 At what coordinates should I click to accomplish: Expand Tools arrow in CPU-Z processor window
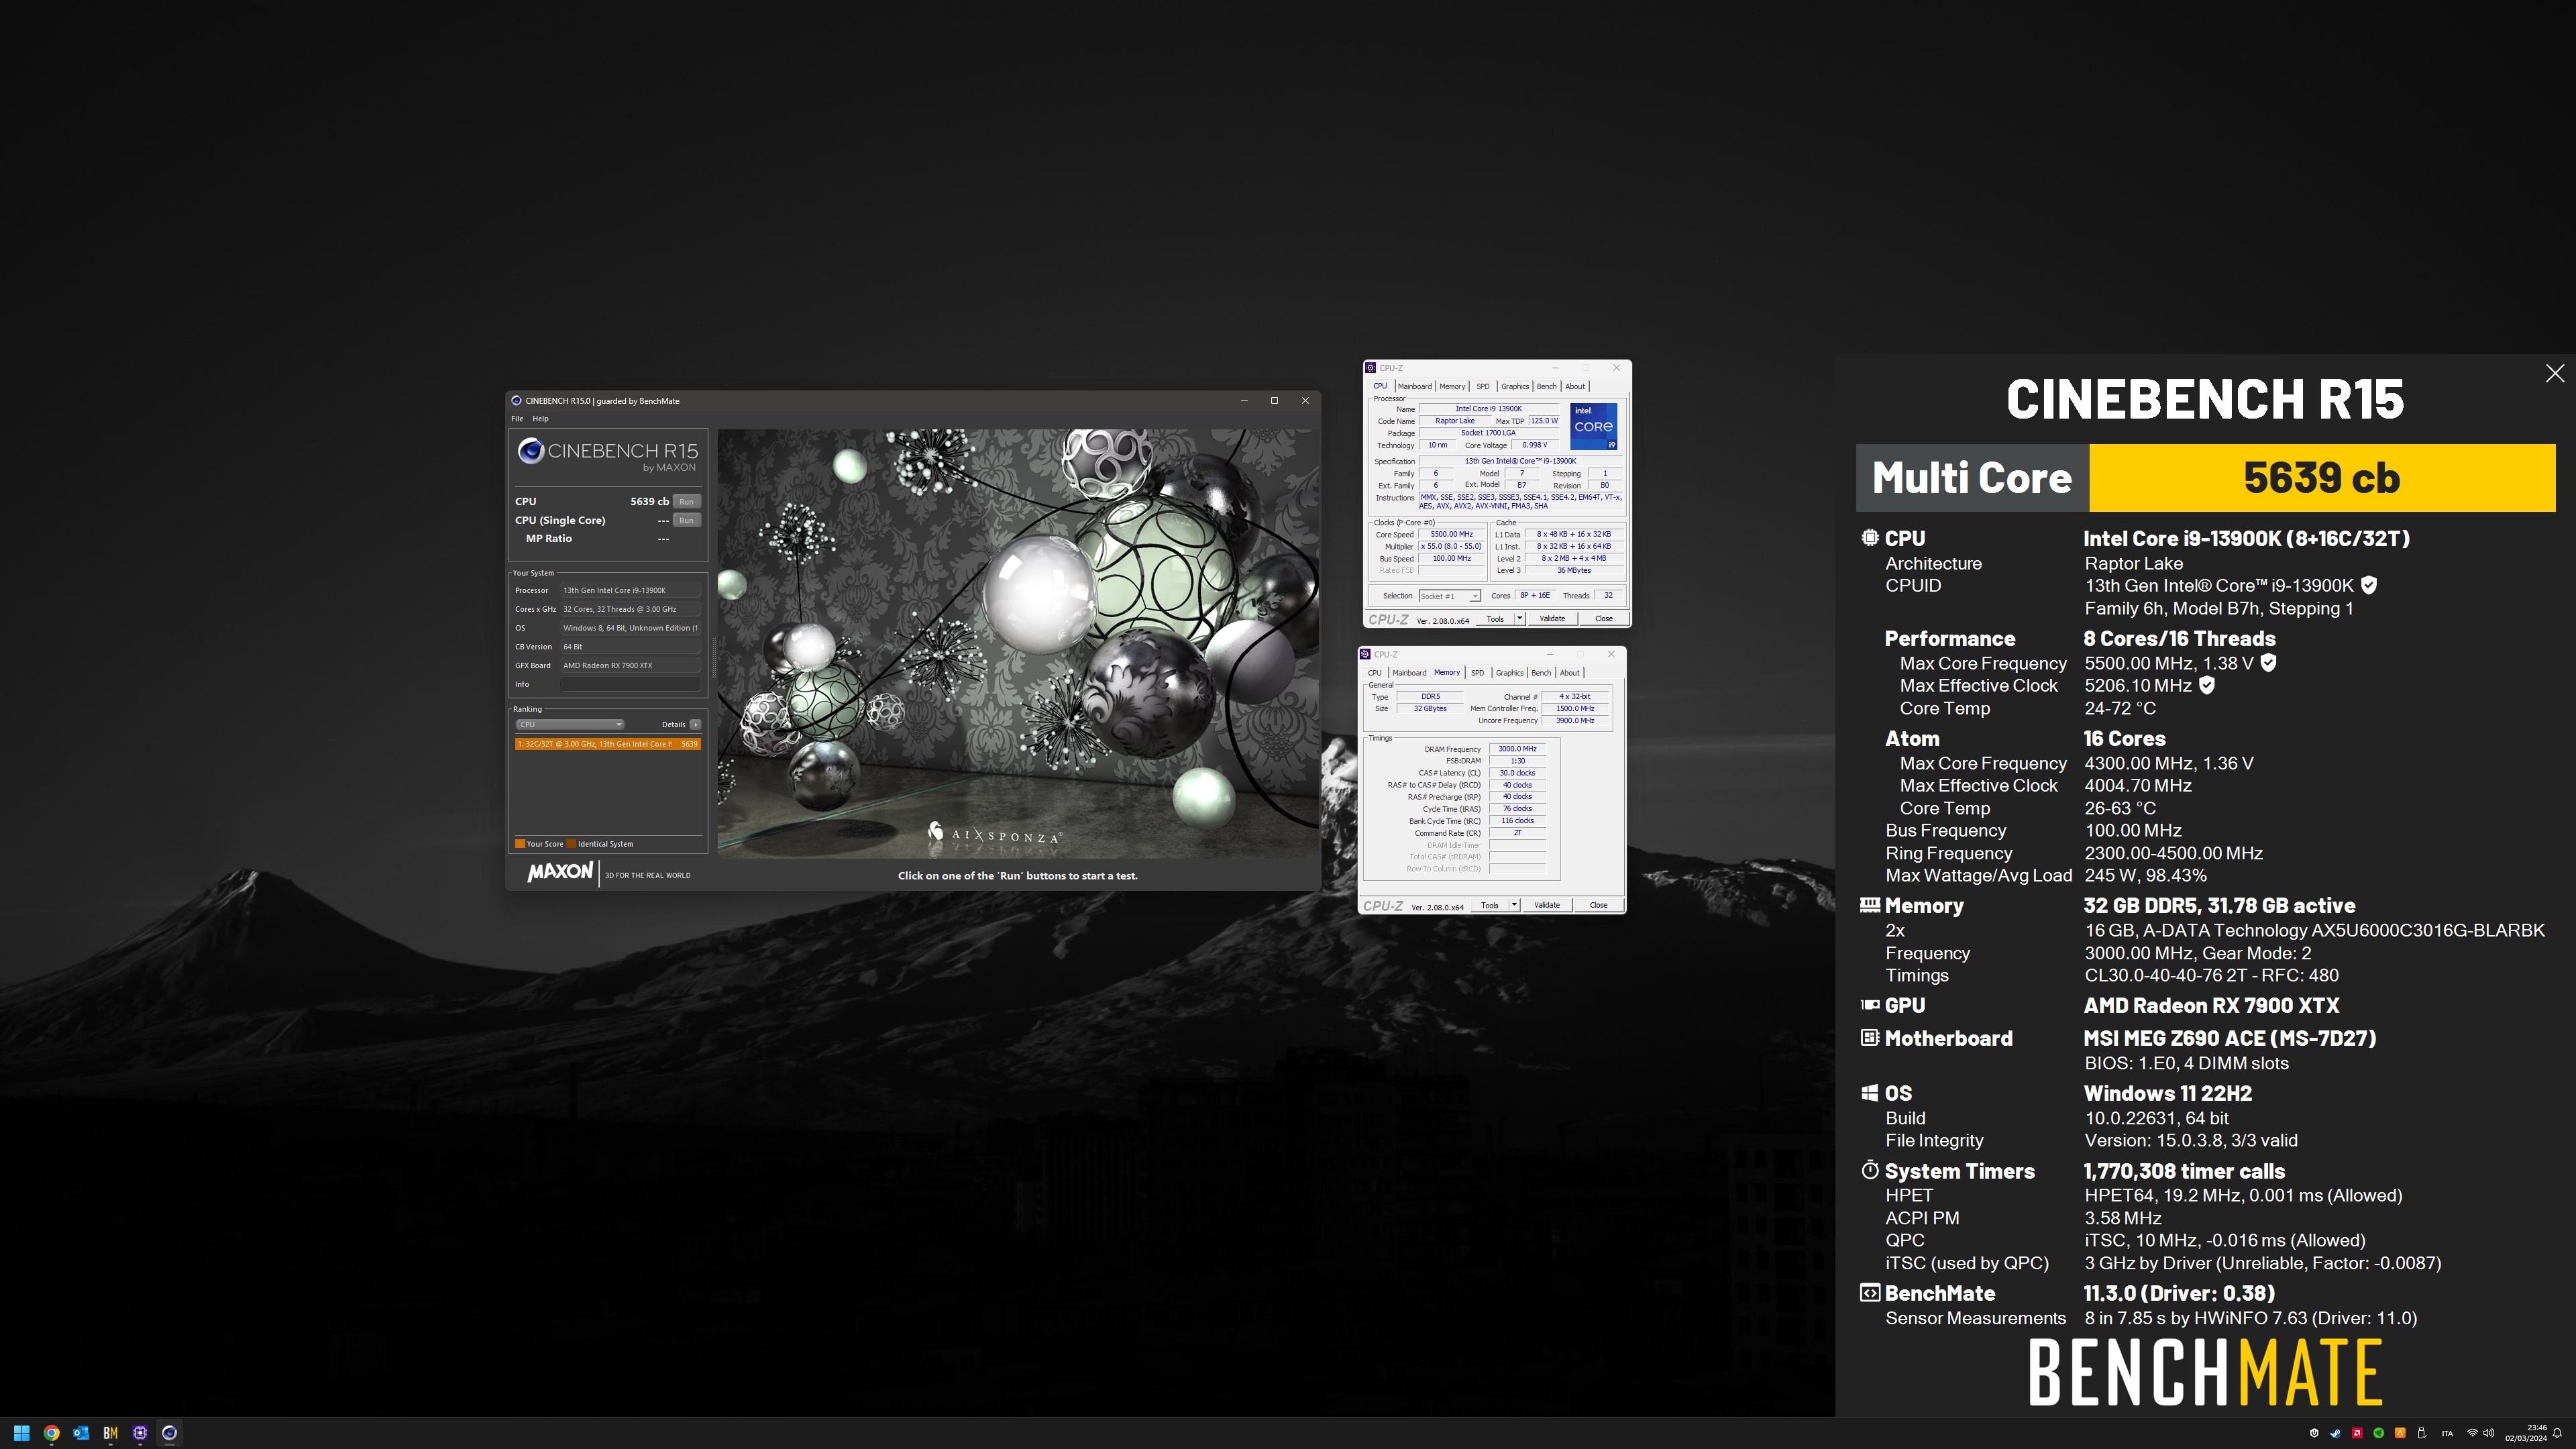point(1520,618)
